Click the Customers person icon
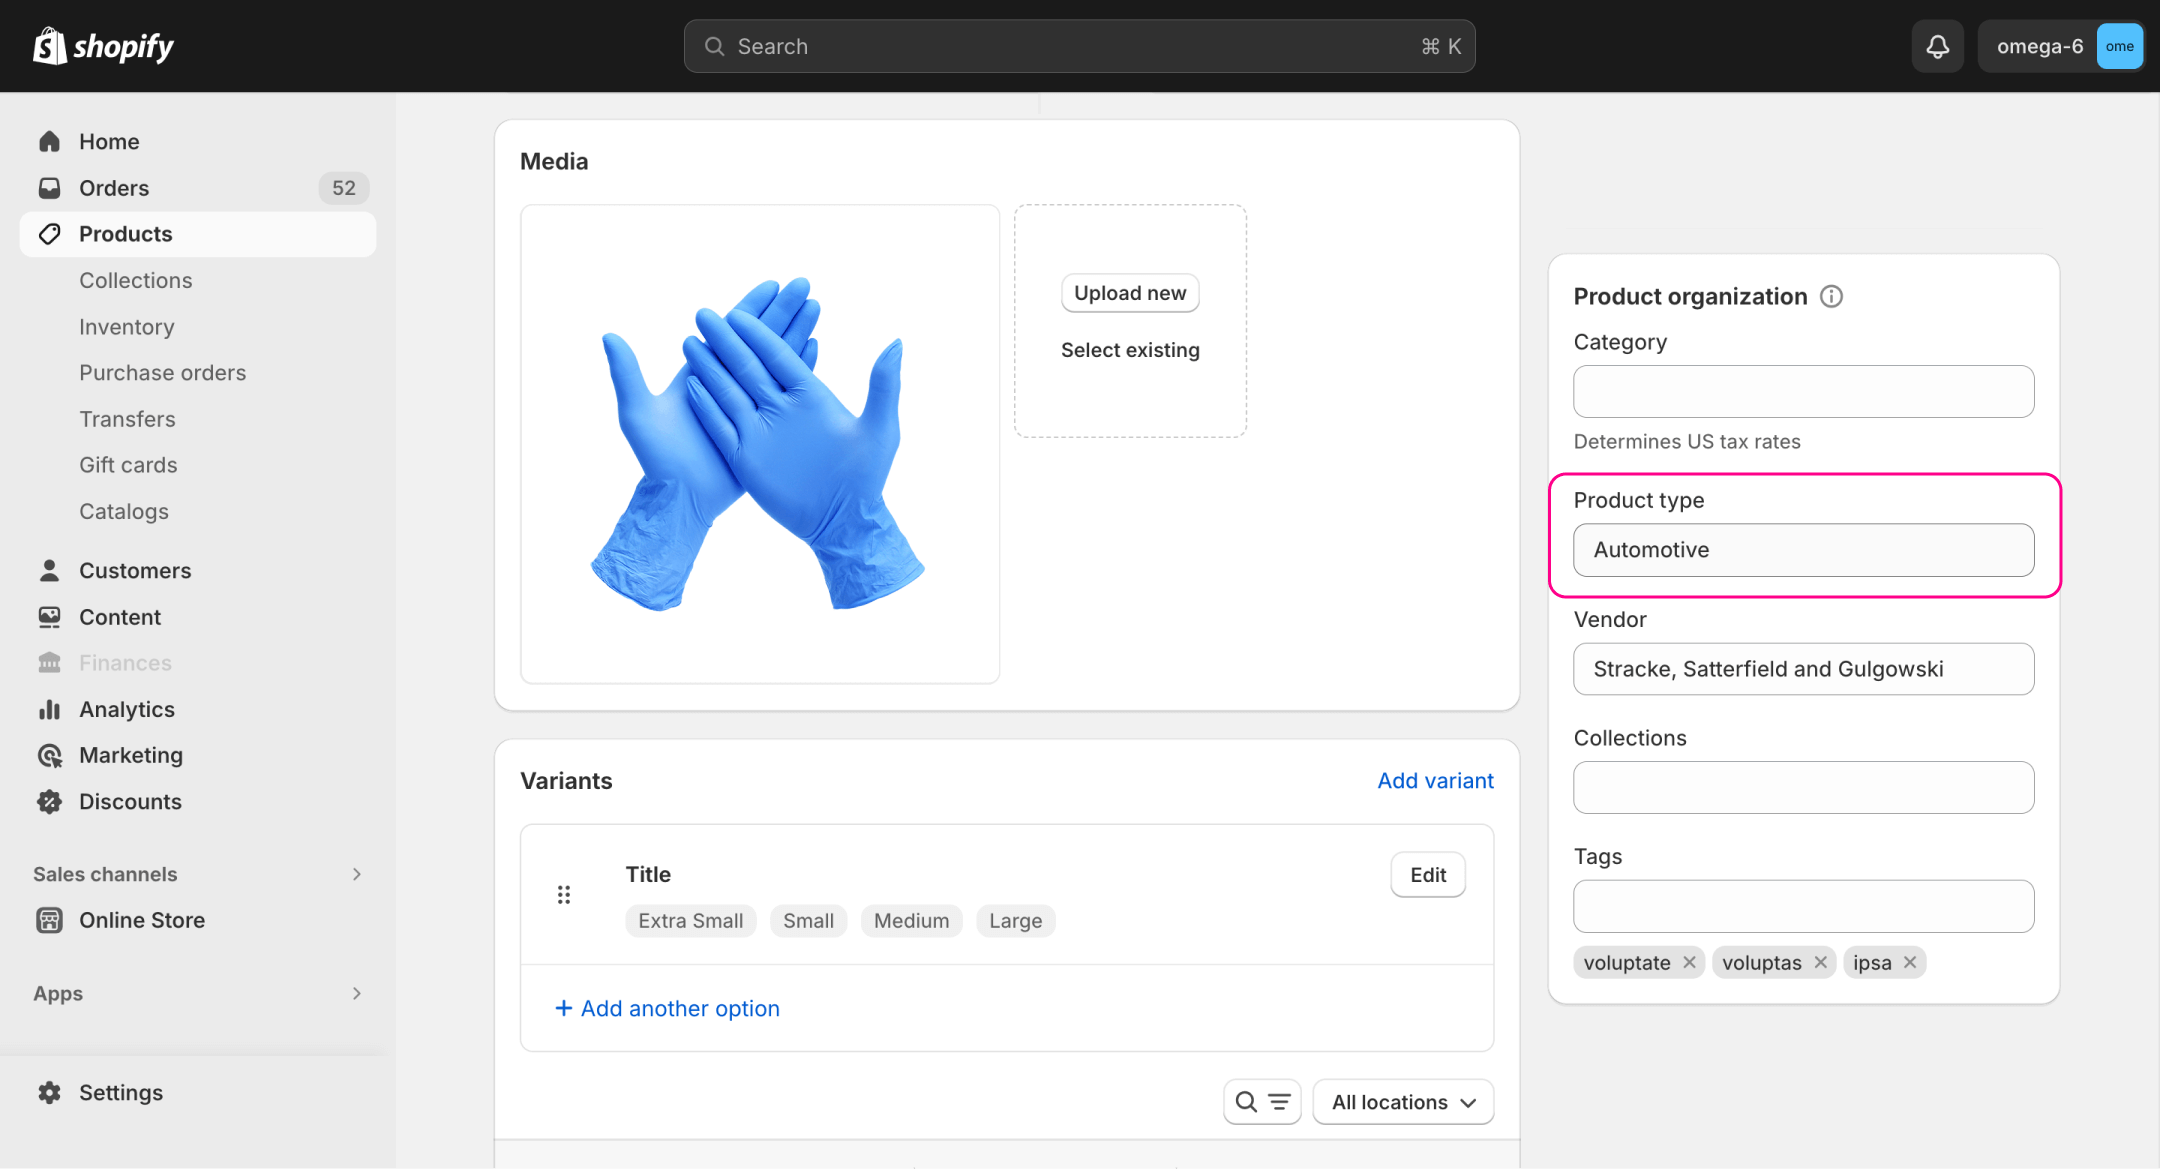 click(x=49, y=570)
